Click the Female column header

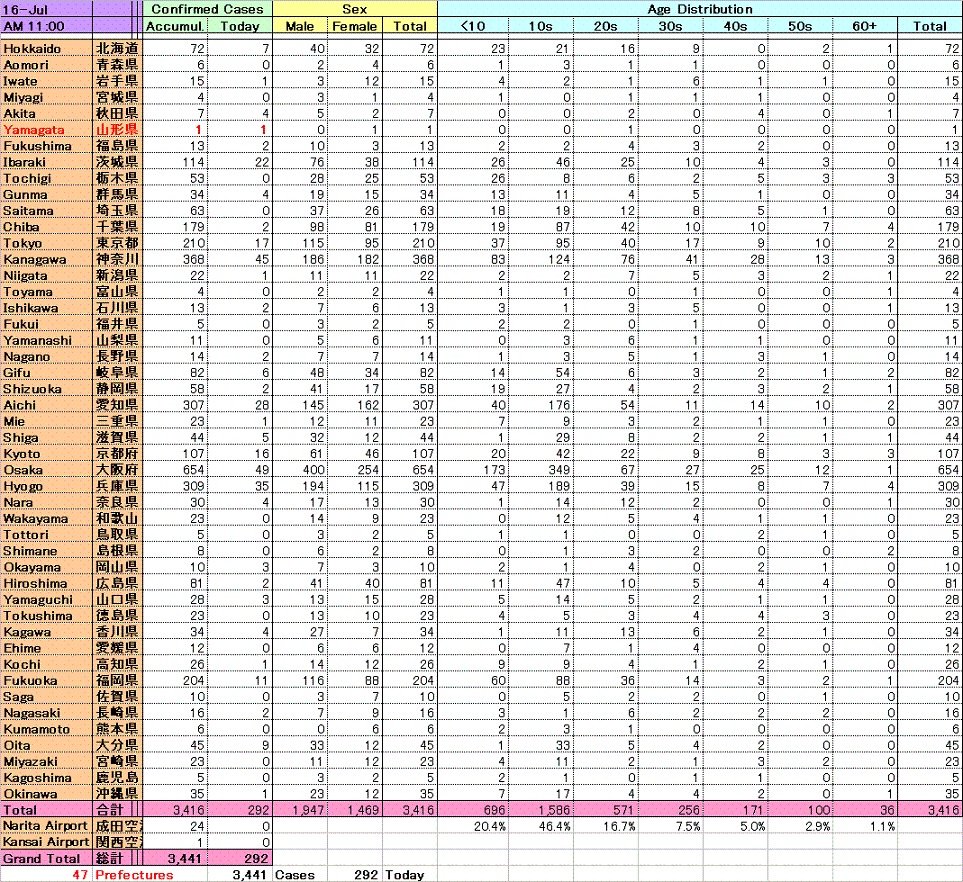(355, 25)
